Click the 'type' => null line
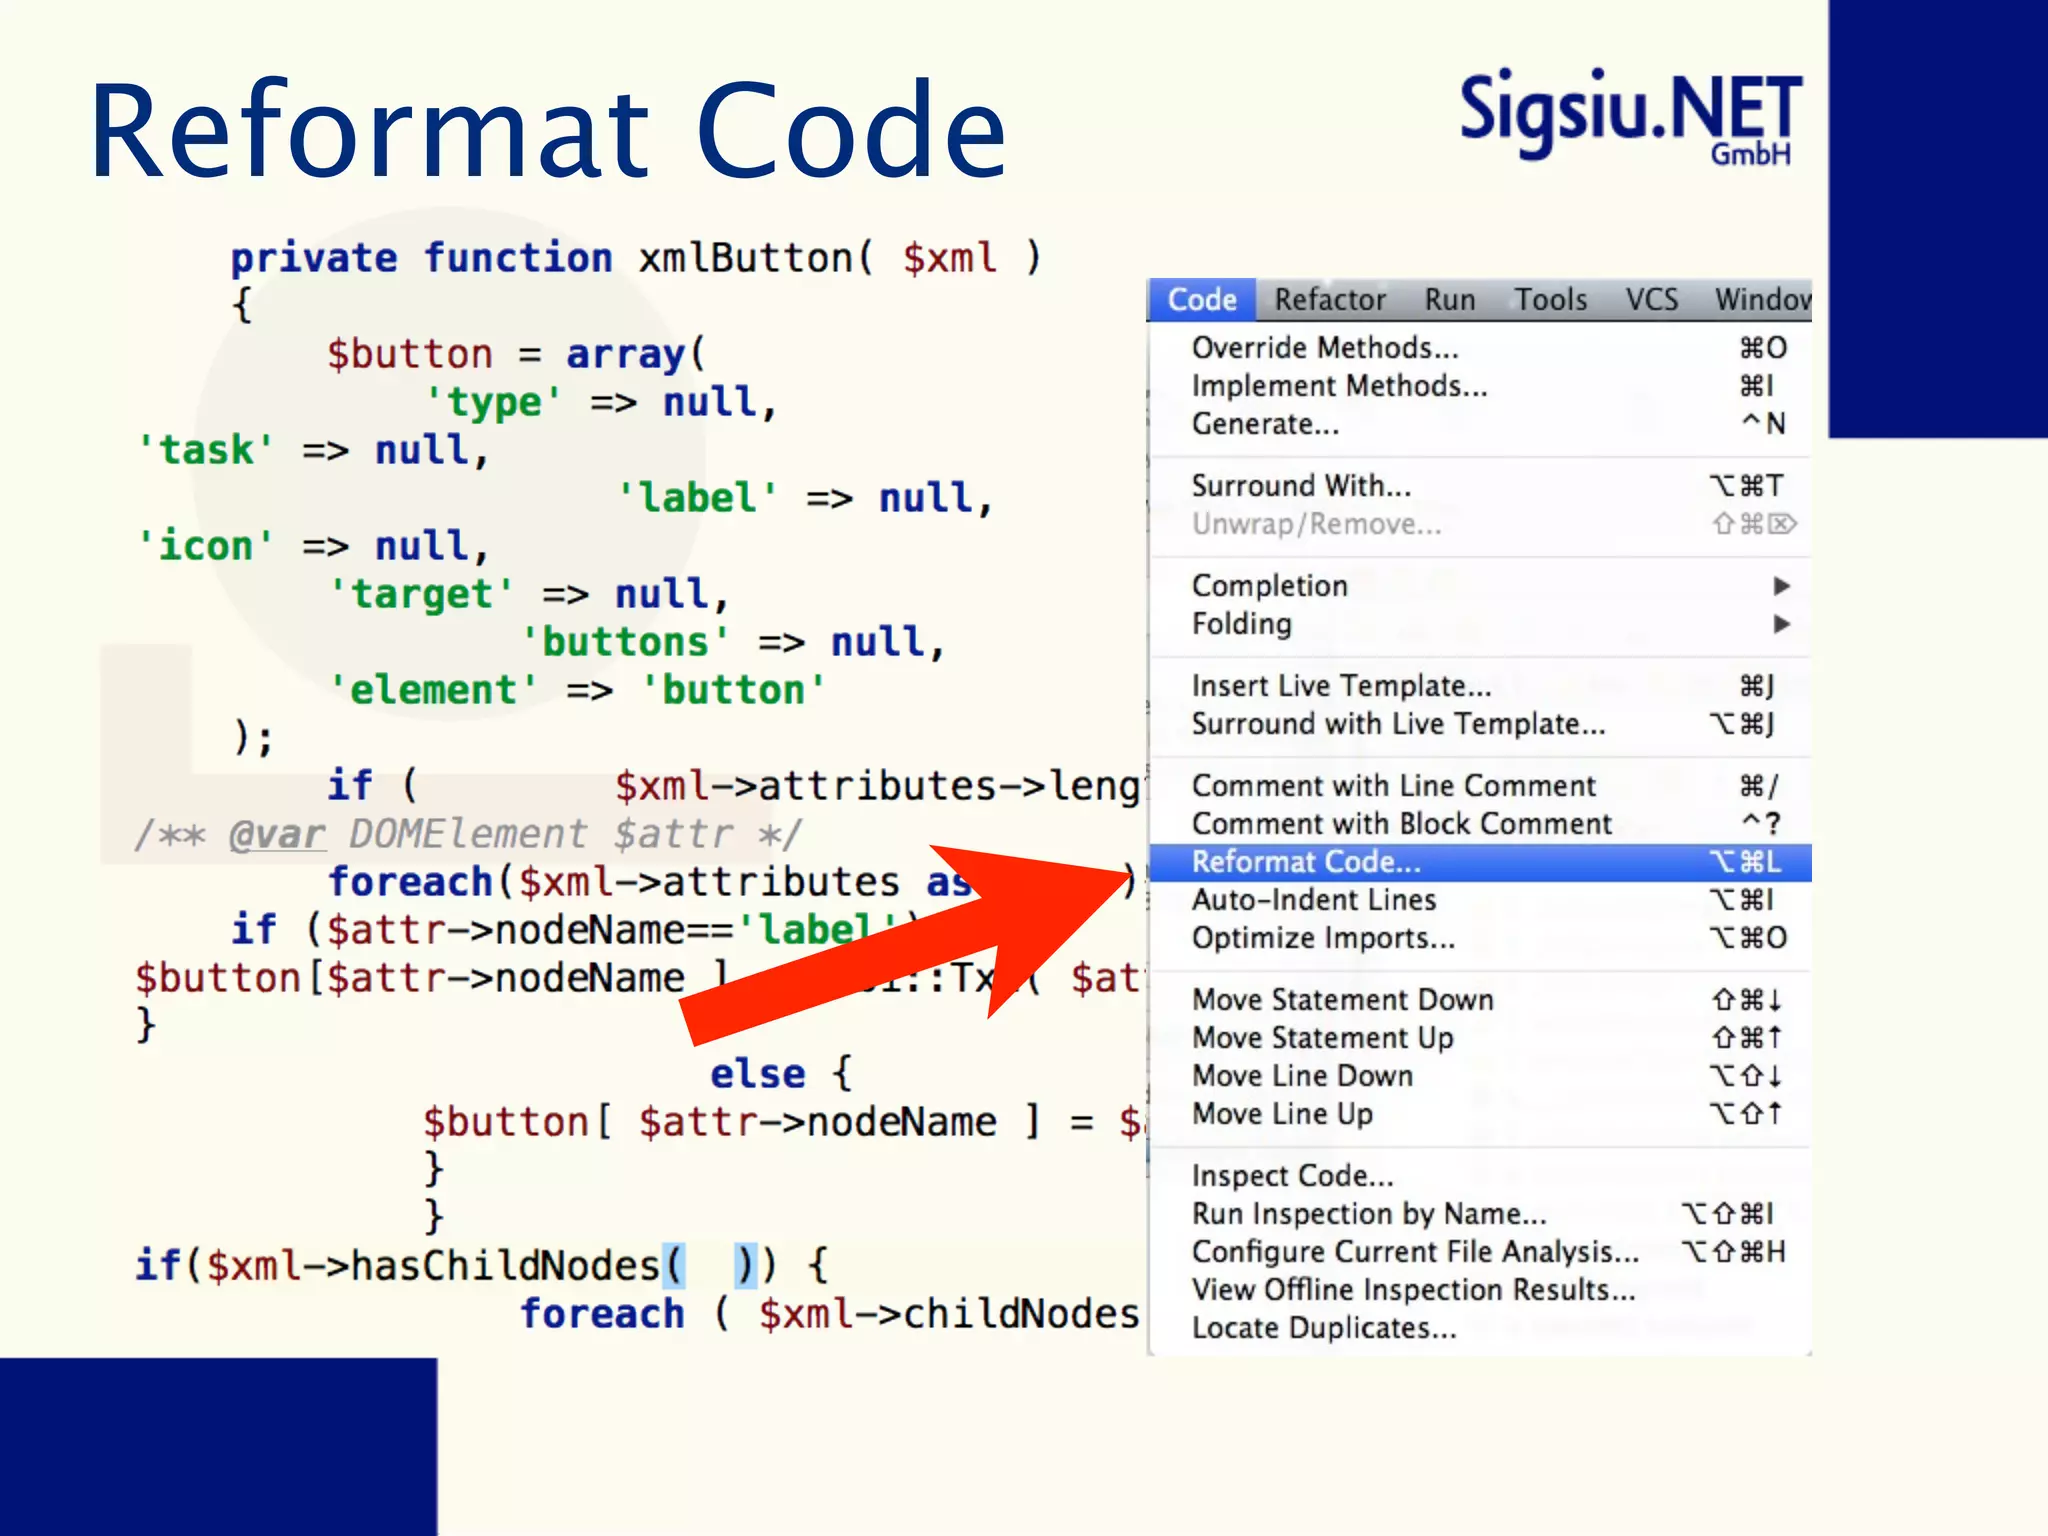Screen dimensions: 2048x1536 [601, 402]
